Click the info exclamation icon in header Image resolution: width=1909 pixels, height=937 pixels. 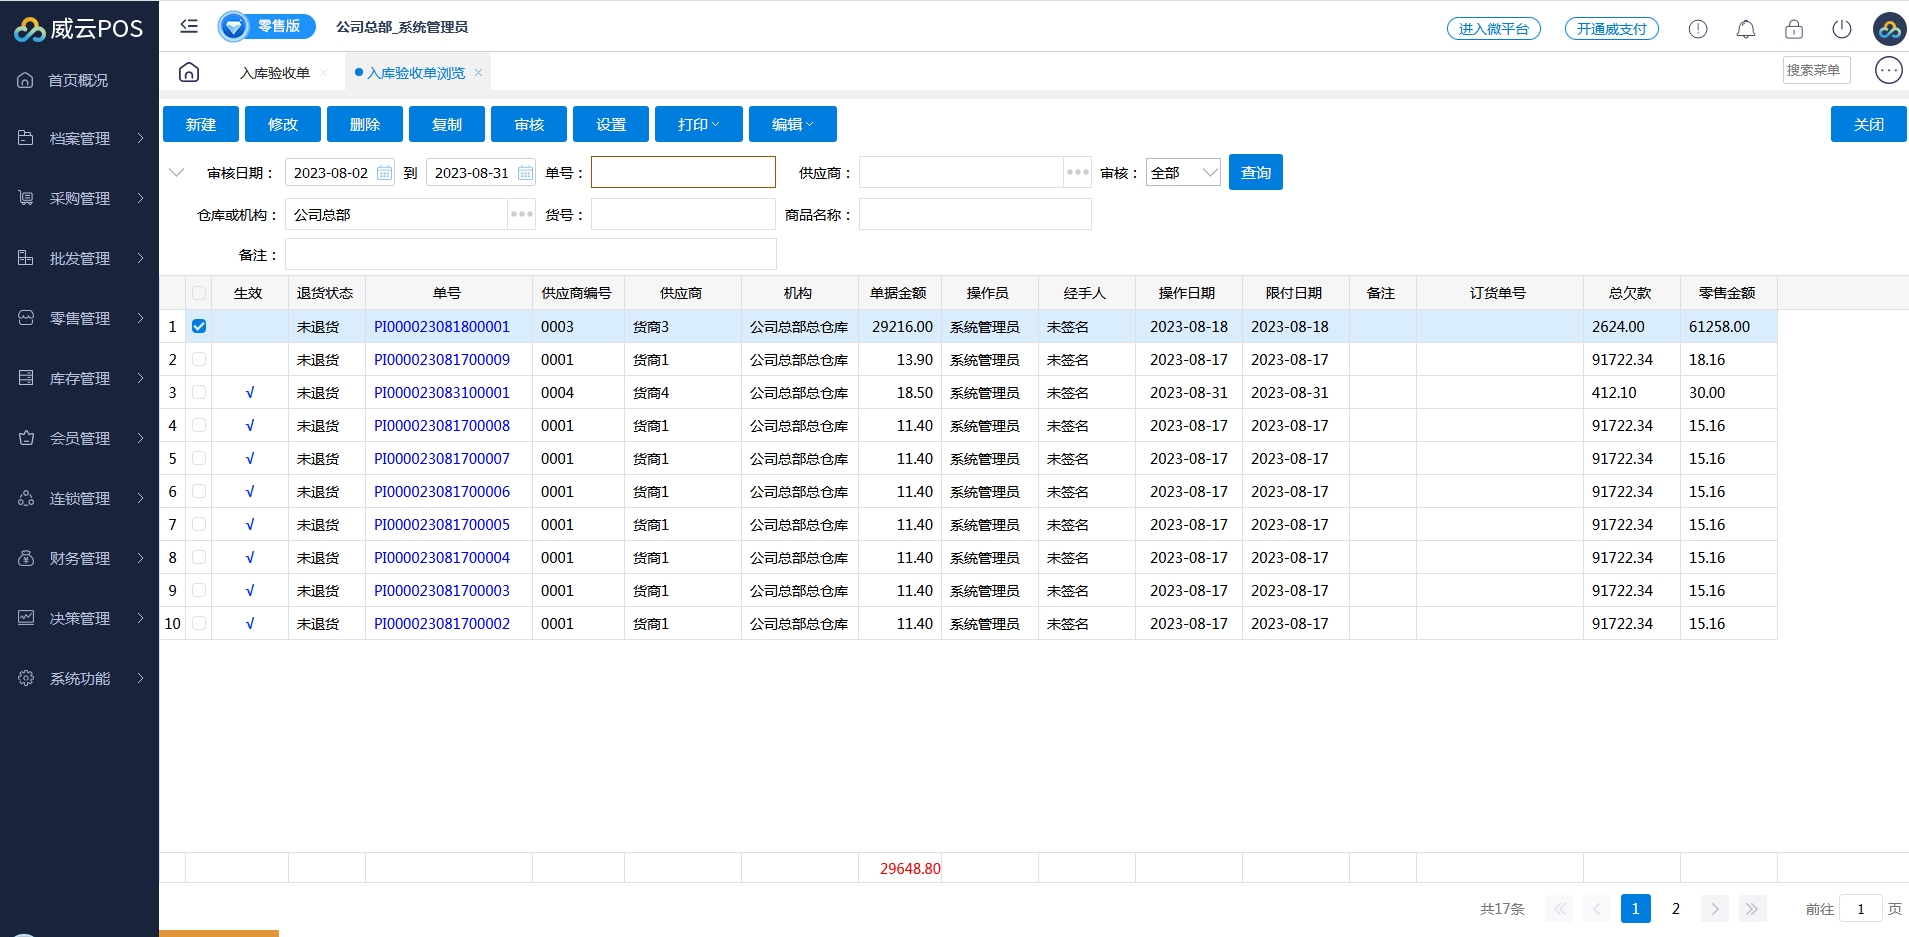tap(1697, 29)
